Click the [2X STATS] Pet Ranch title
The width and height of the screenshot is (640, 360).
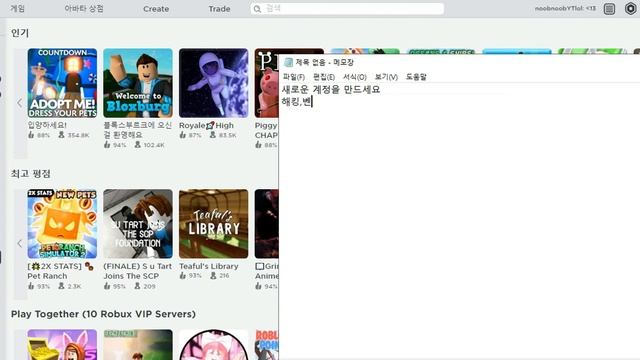coord(60,271)
